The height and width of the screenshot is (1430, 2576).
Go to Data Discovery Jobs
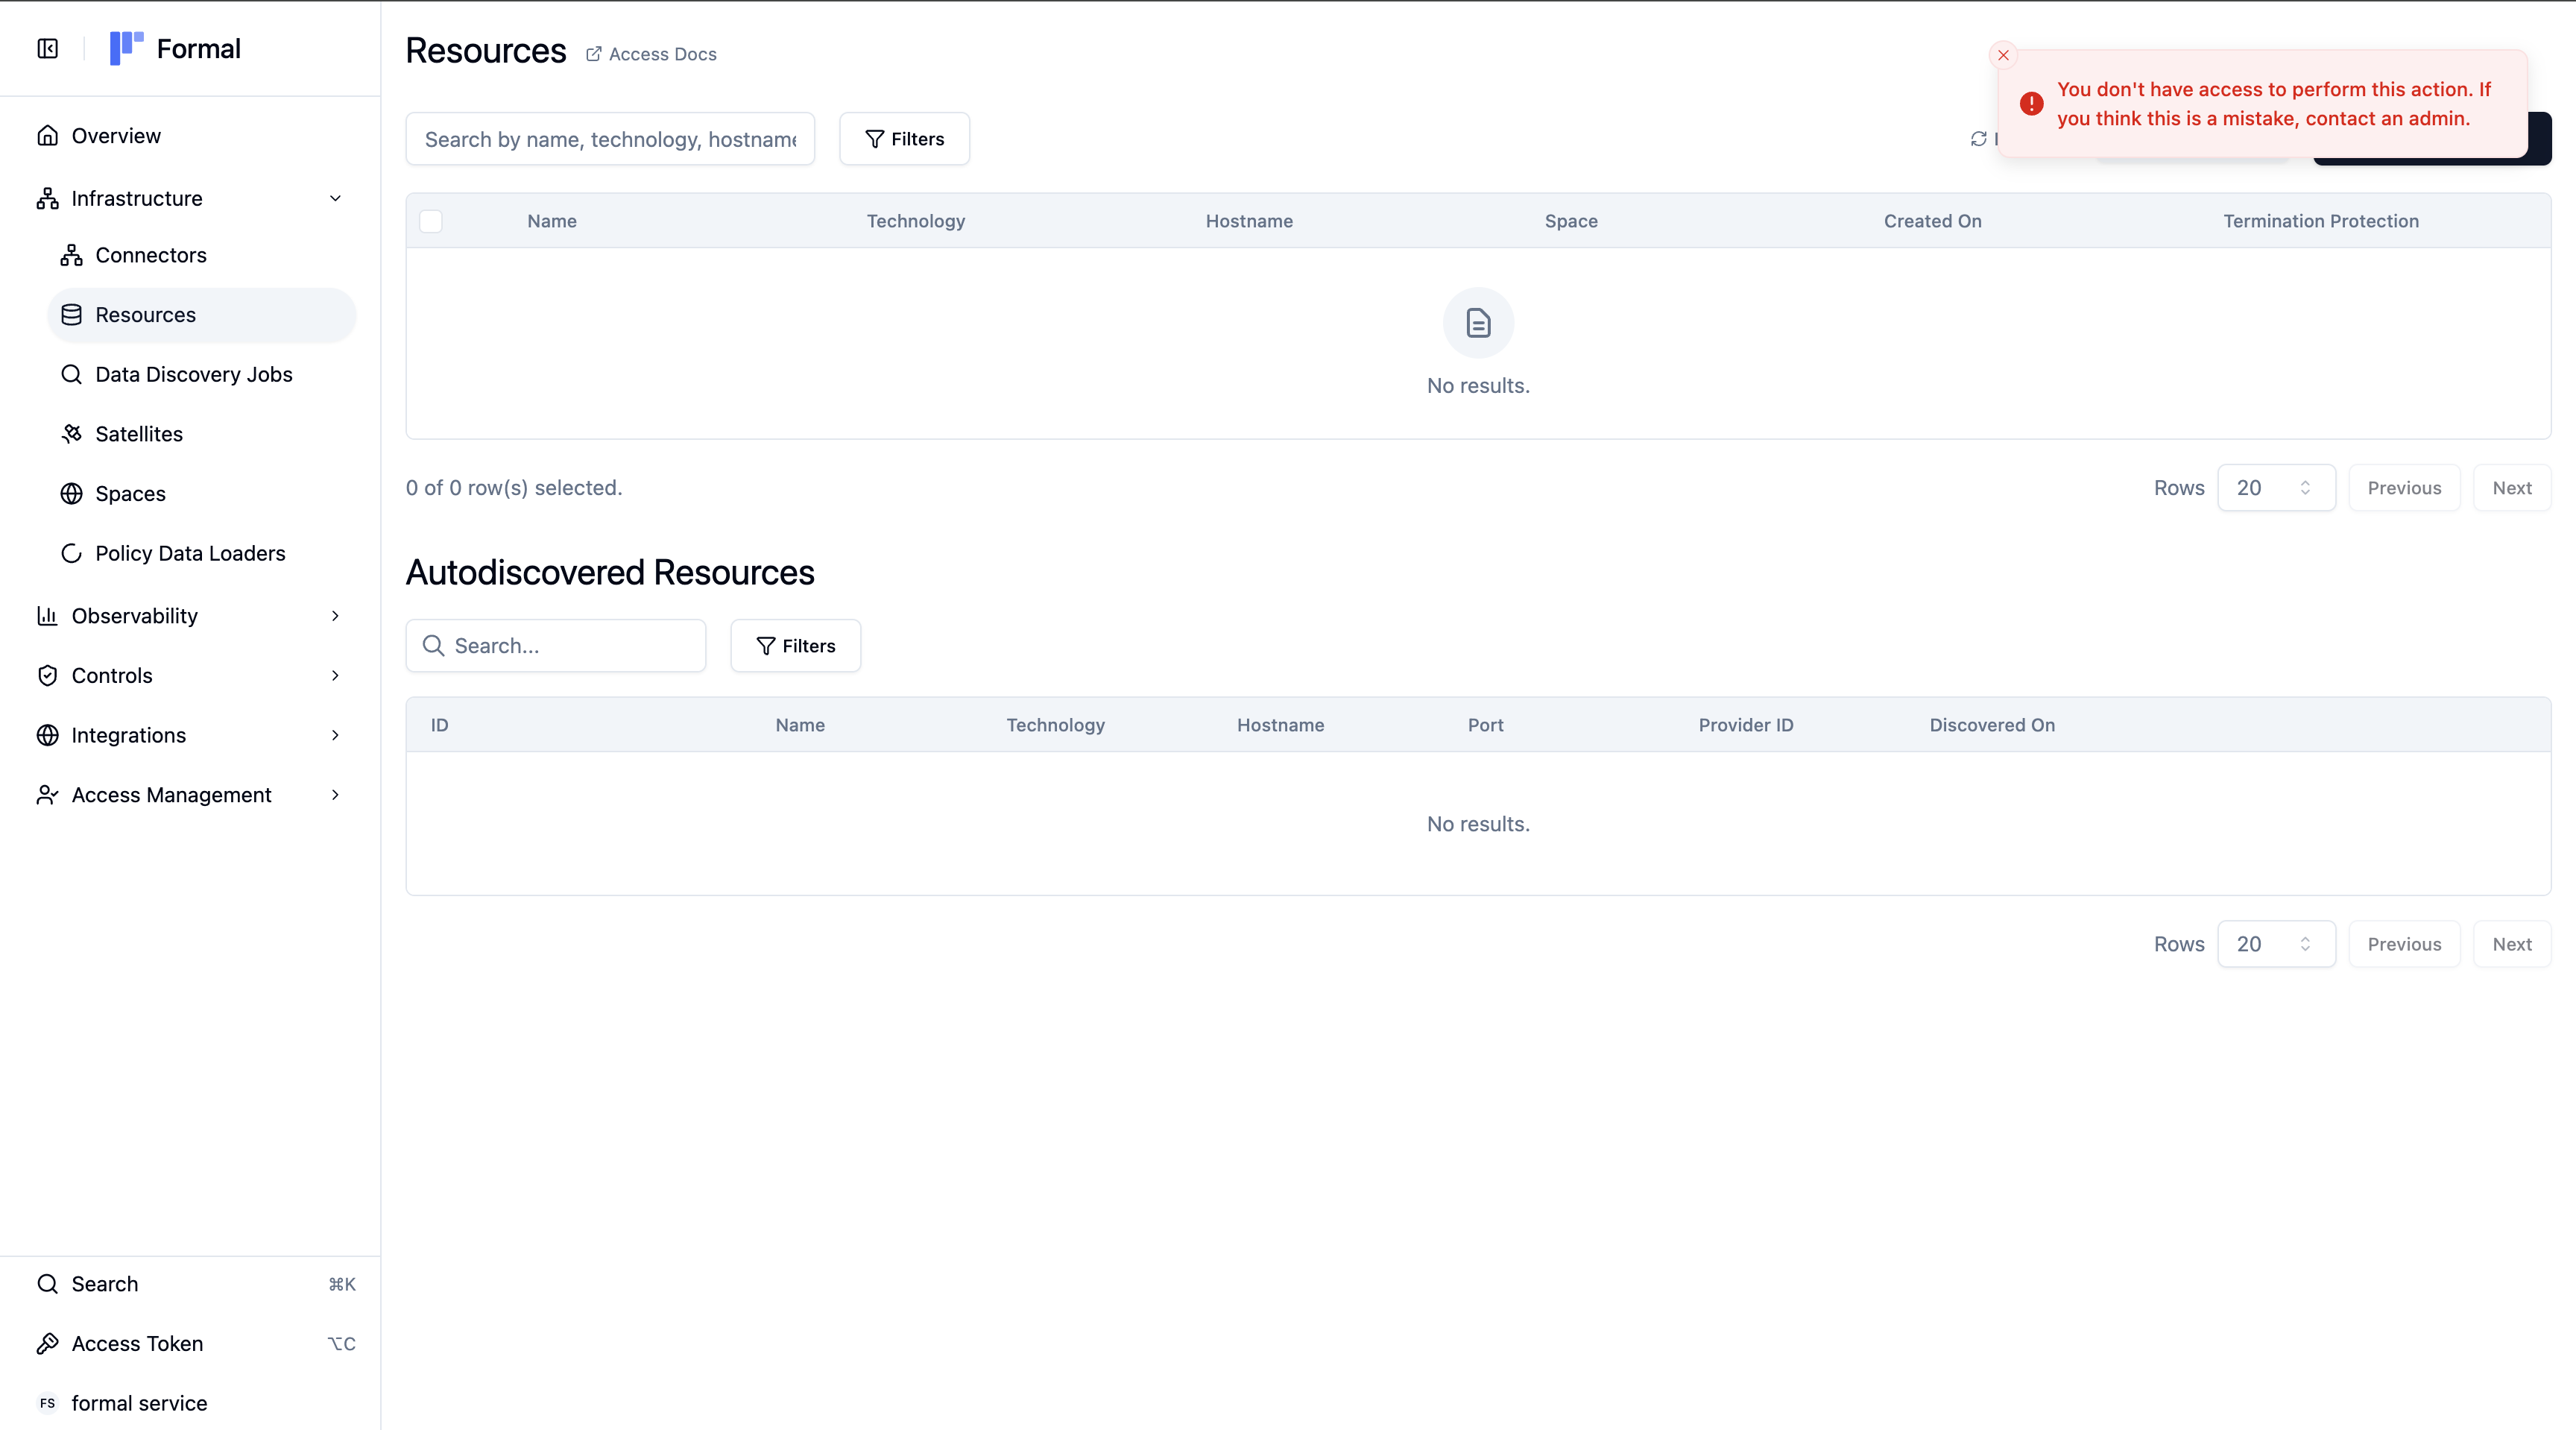[x=194, y=374]
